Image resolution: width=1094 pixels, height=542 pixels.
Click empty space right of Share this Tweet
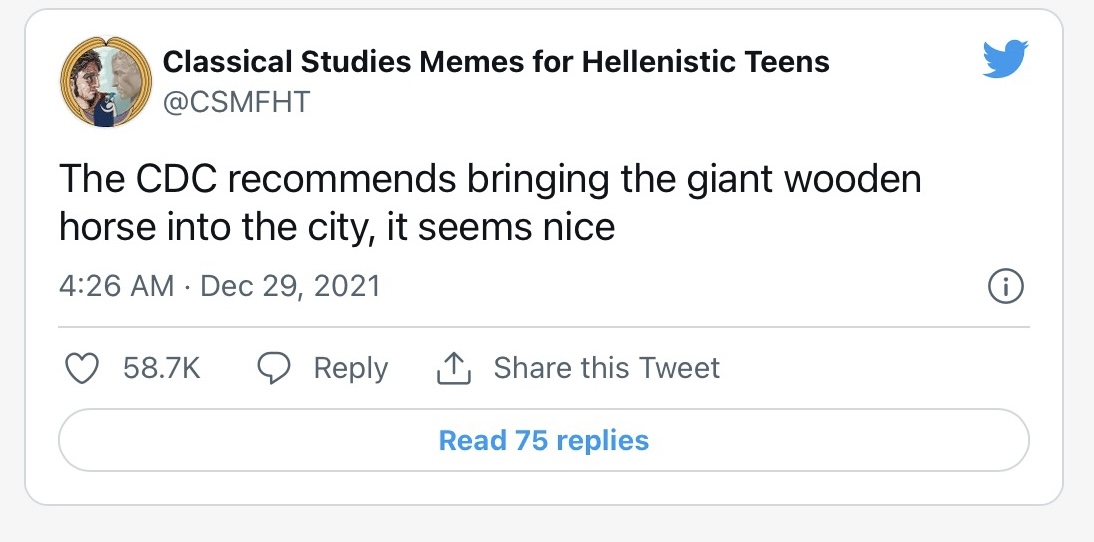tap(870, 369)
